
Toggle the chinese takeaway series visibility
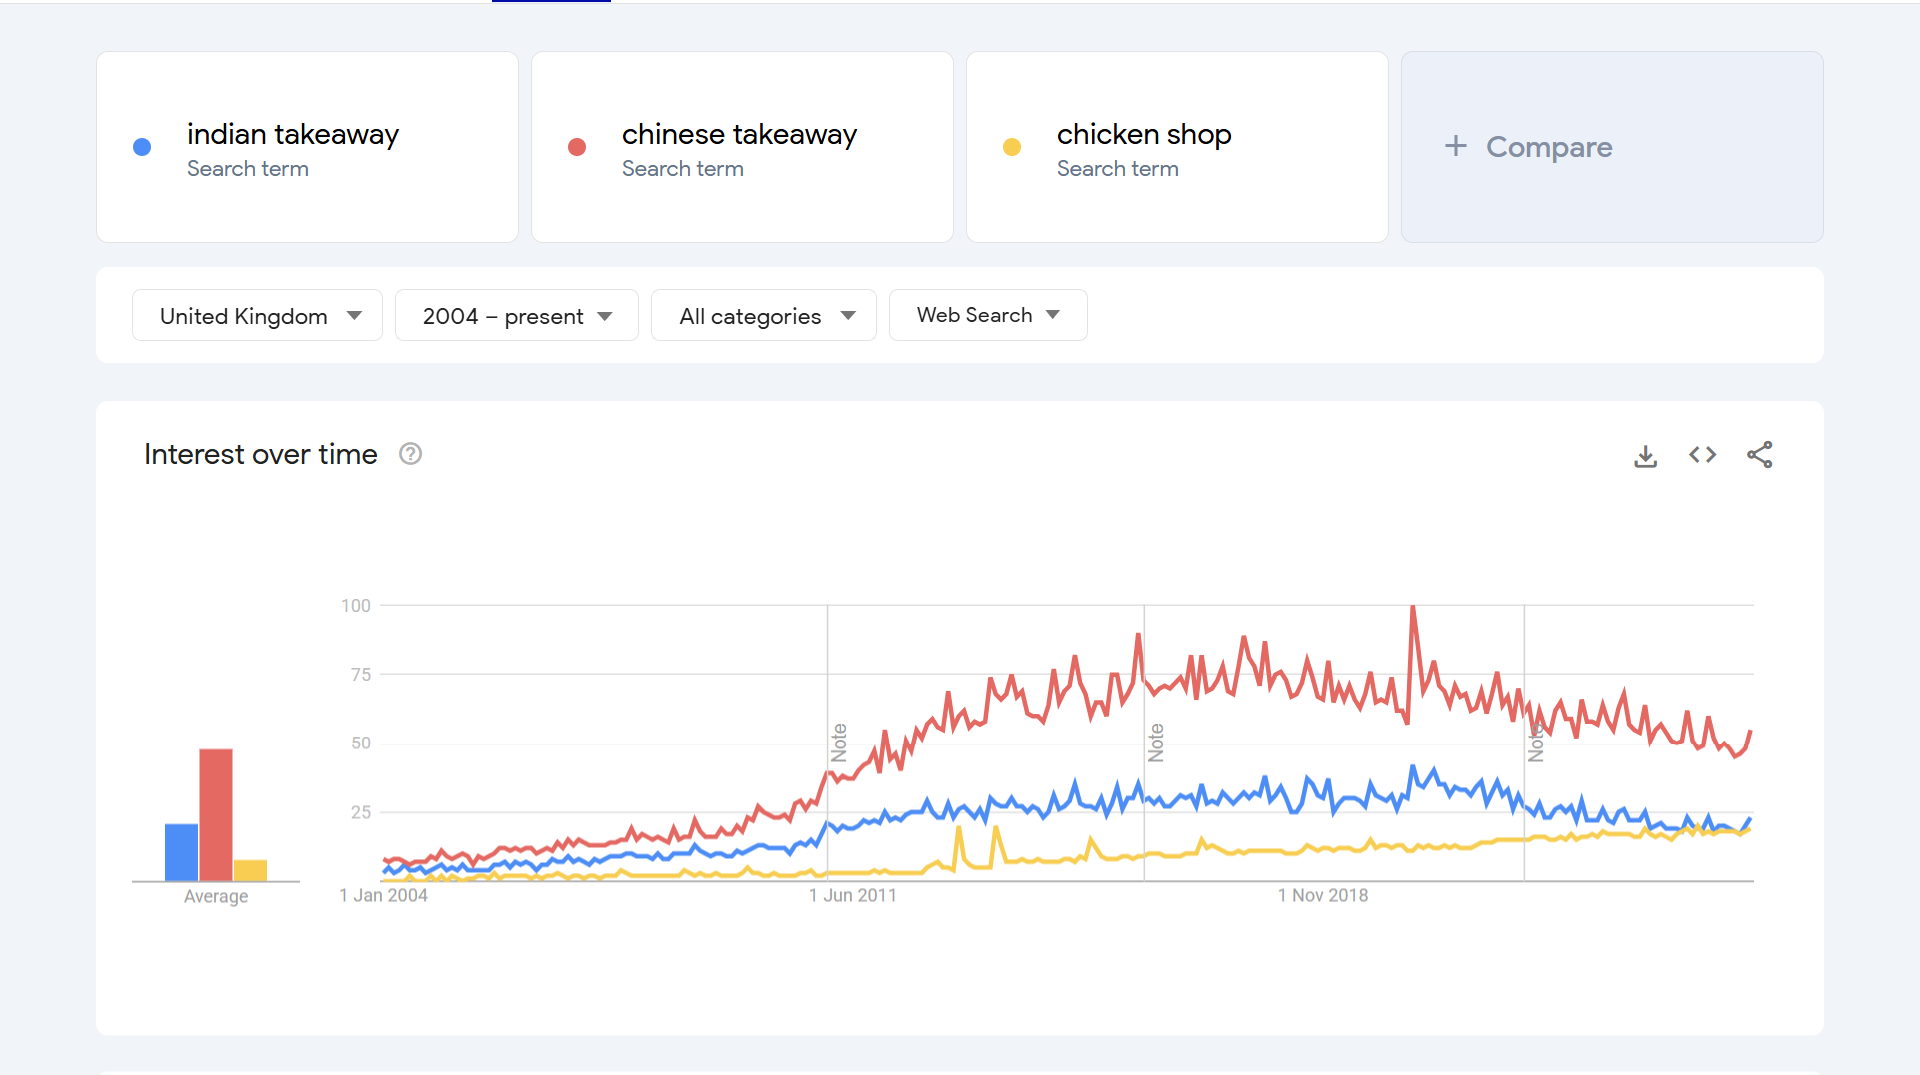(577, 147)
